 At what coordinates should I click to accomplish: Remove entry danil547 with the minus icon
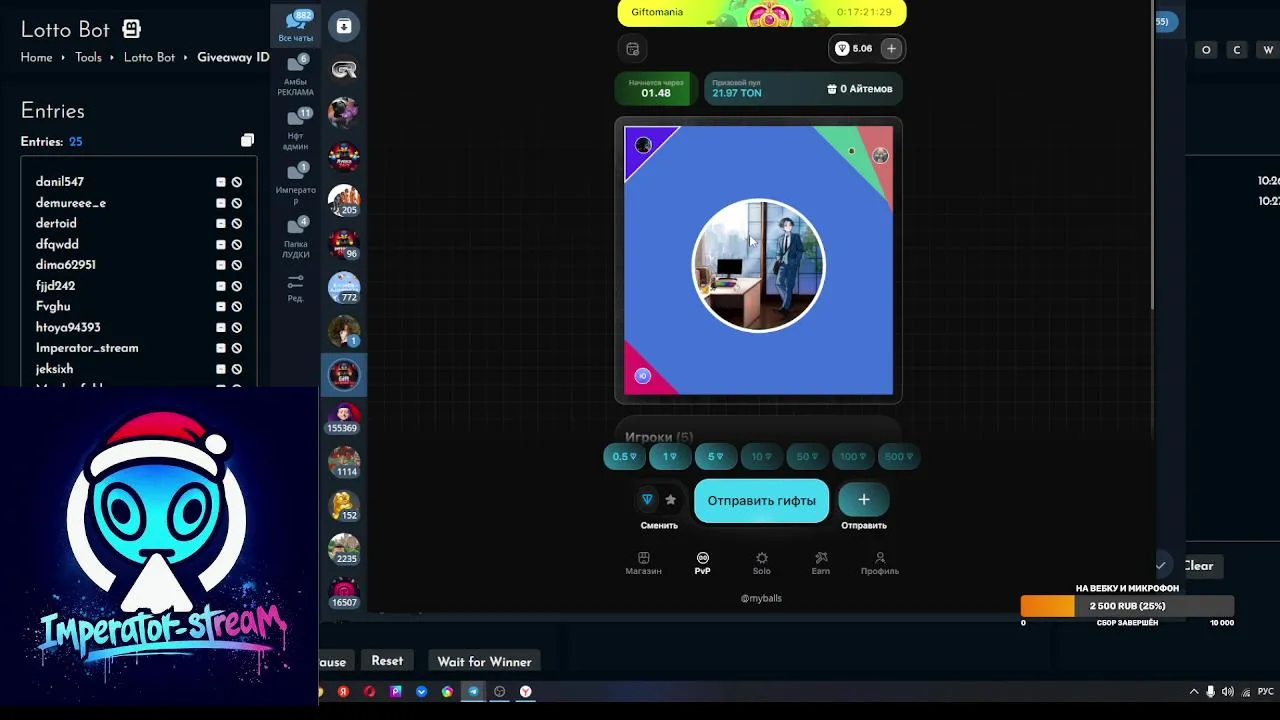(221, 182)
